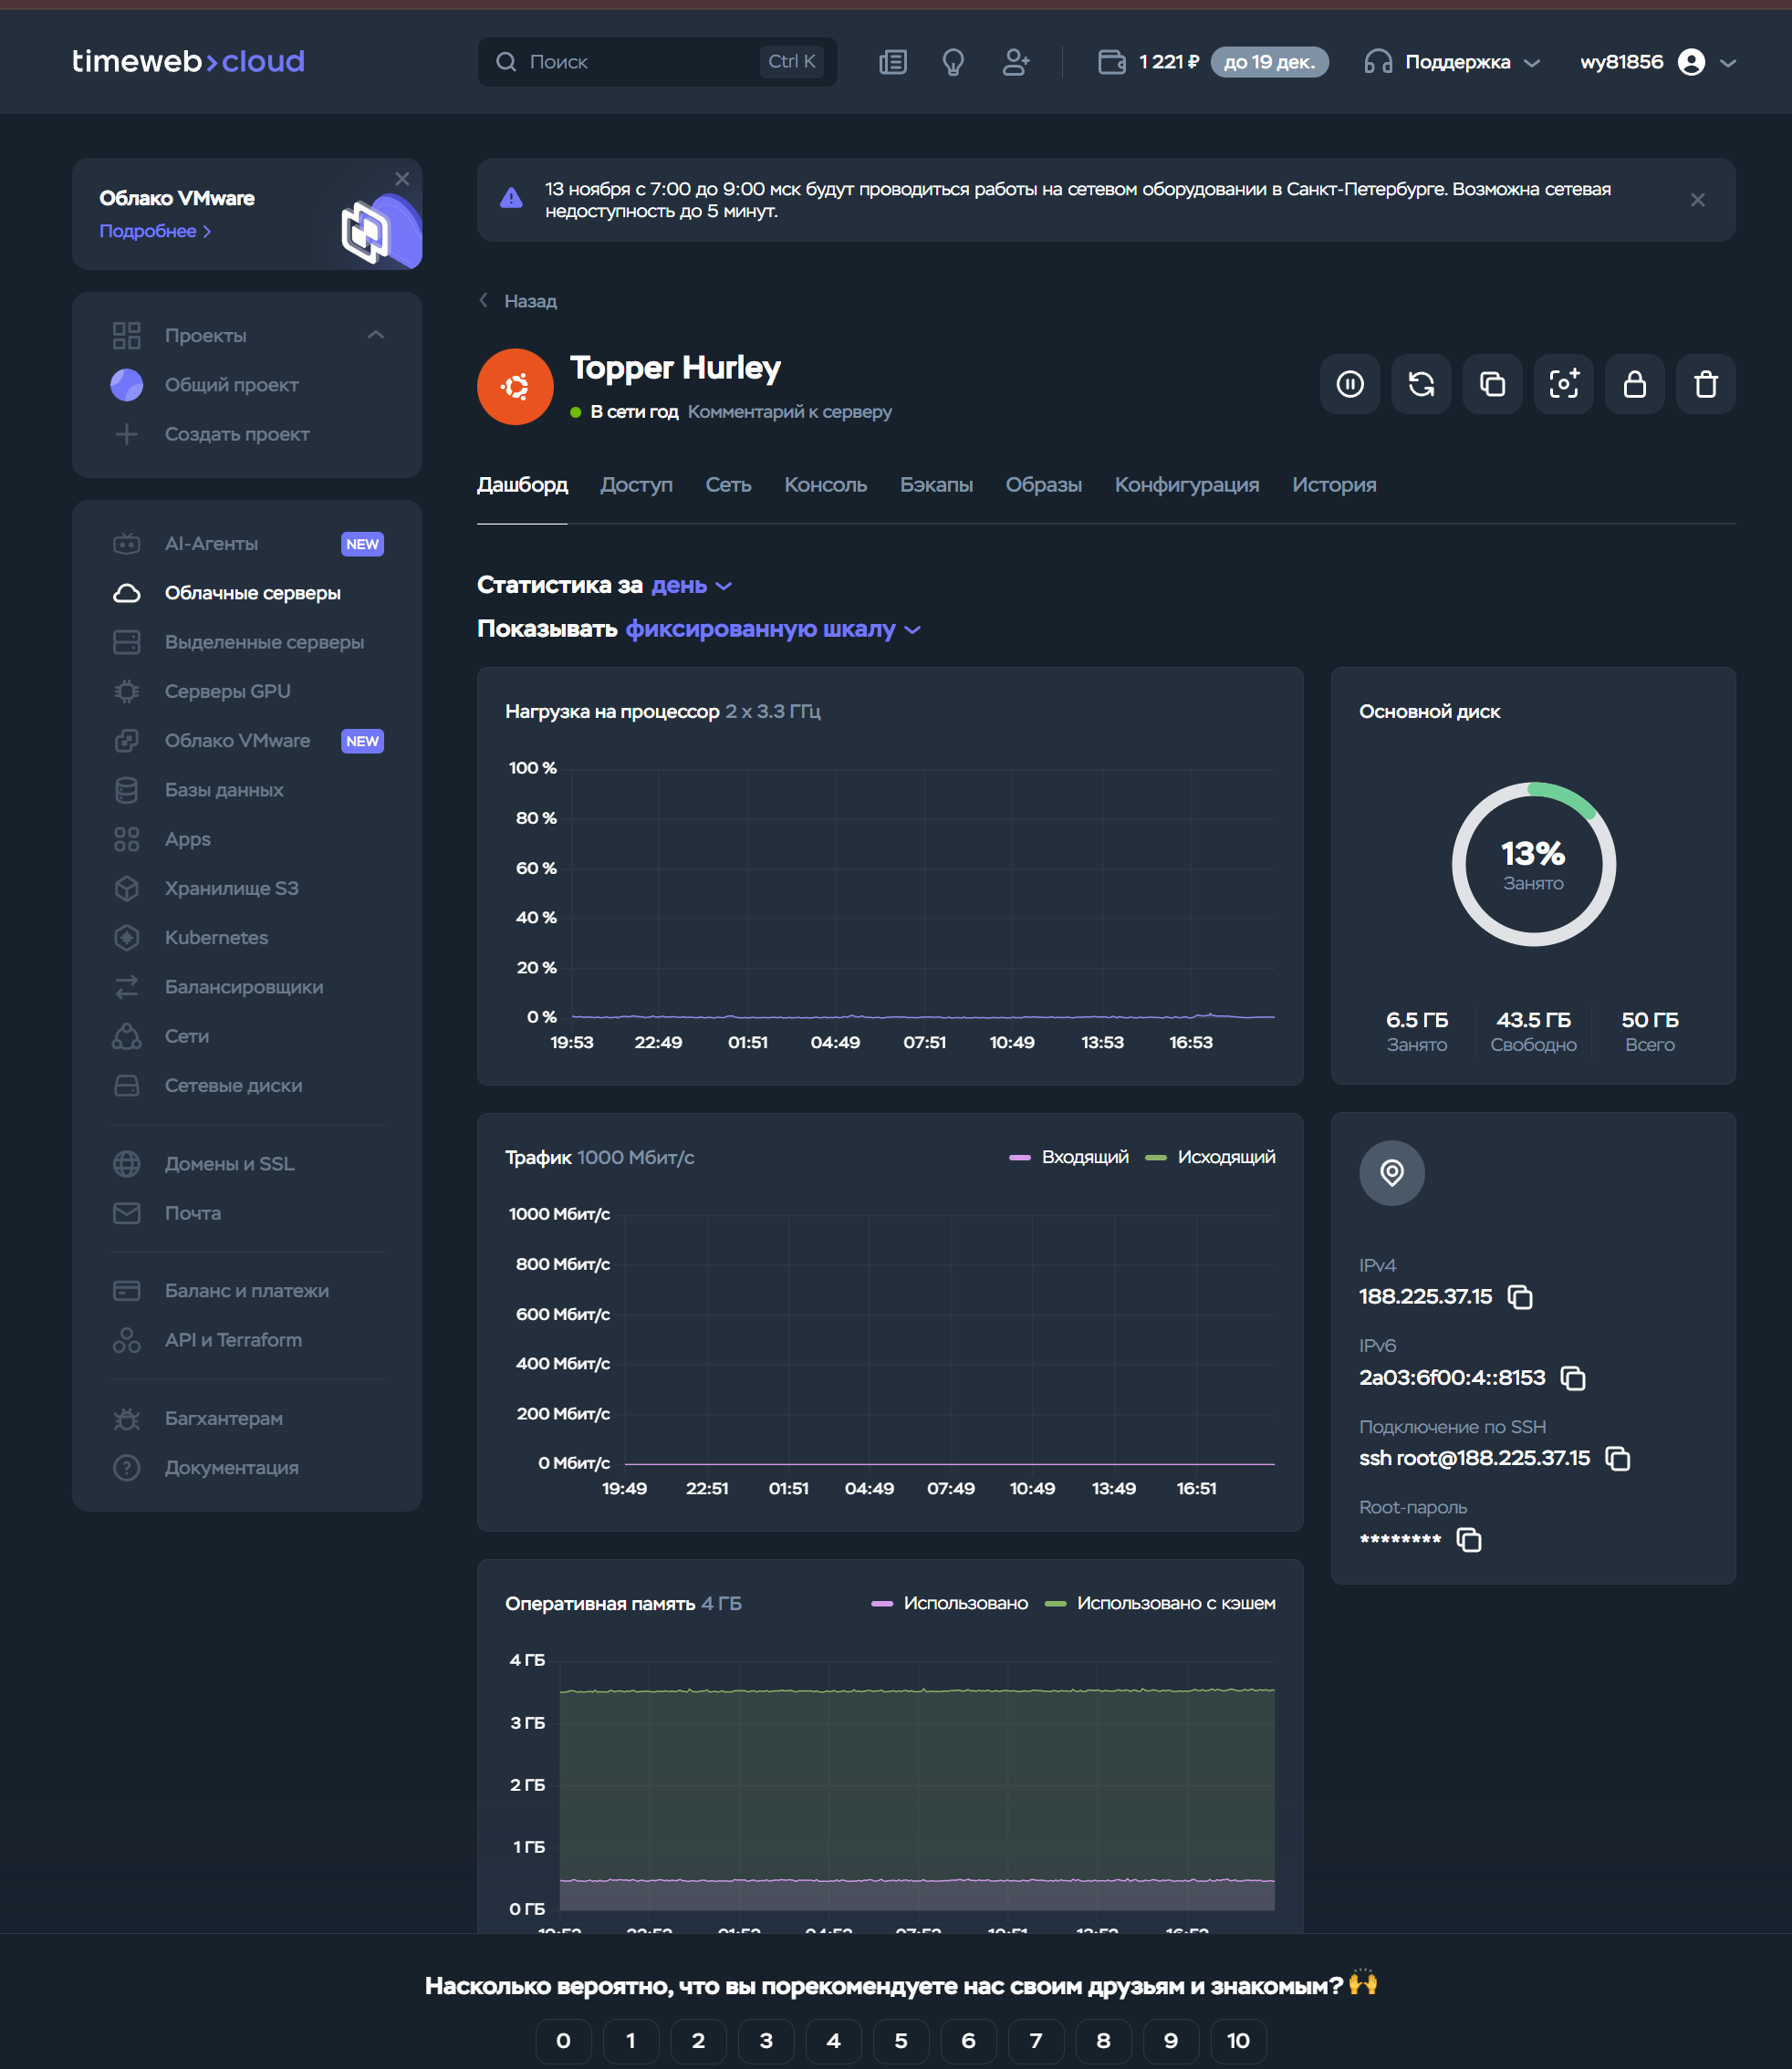Toggle the Входящий traffic legend series
The image size is (1792, 2069).
click(x=1070, y=1157)
